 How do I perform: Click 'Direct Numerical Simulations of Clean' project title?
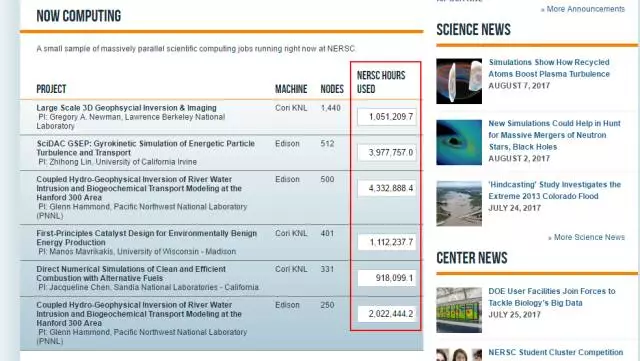(x=131, y=274)
